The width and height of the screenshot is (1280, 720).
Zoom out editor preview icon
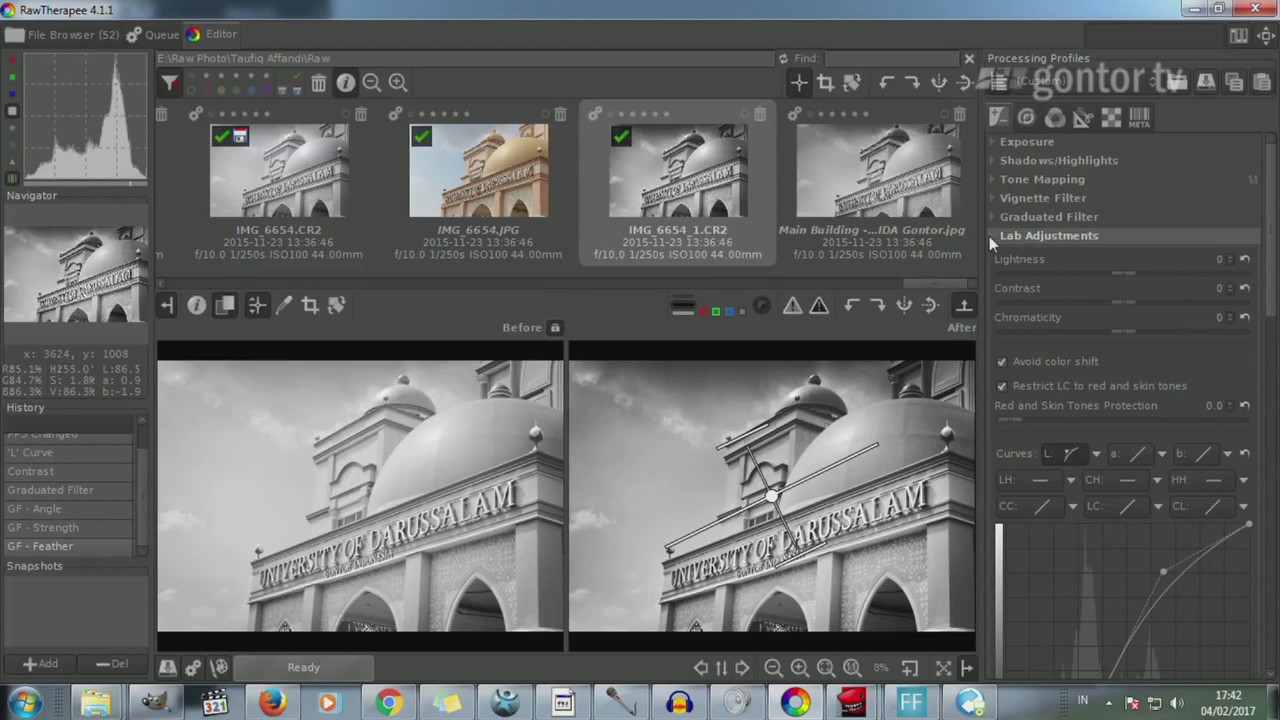(773, 668)
